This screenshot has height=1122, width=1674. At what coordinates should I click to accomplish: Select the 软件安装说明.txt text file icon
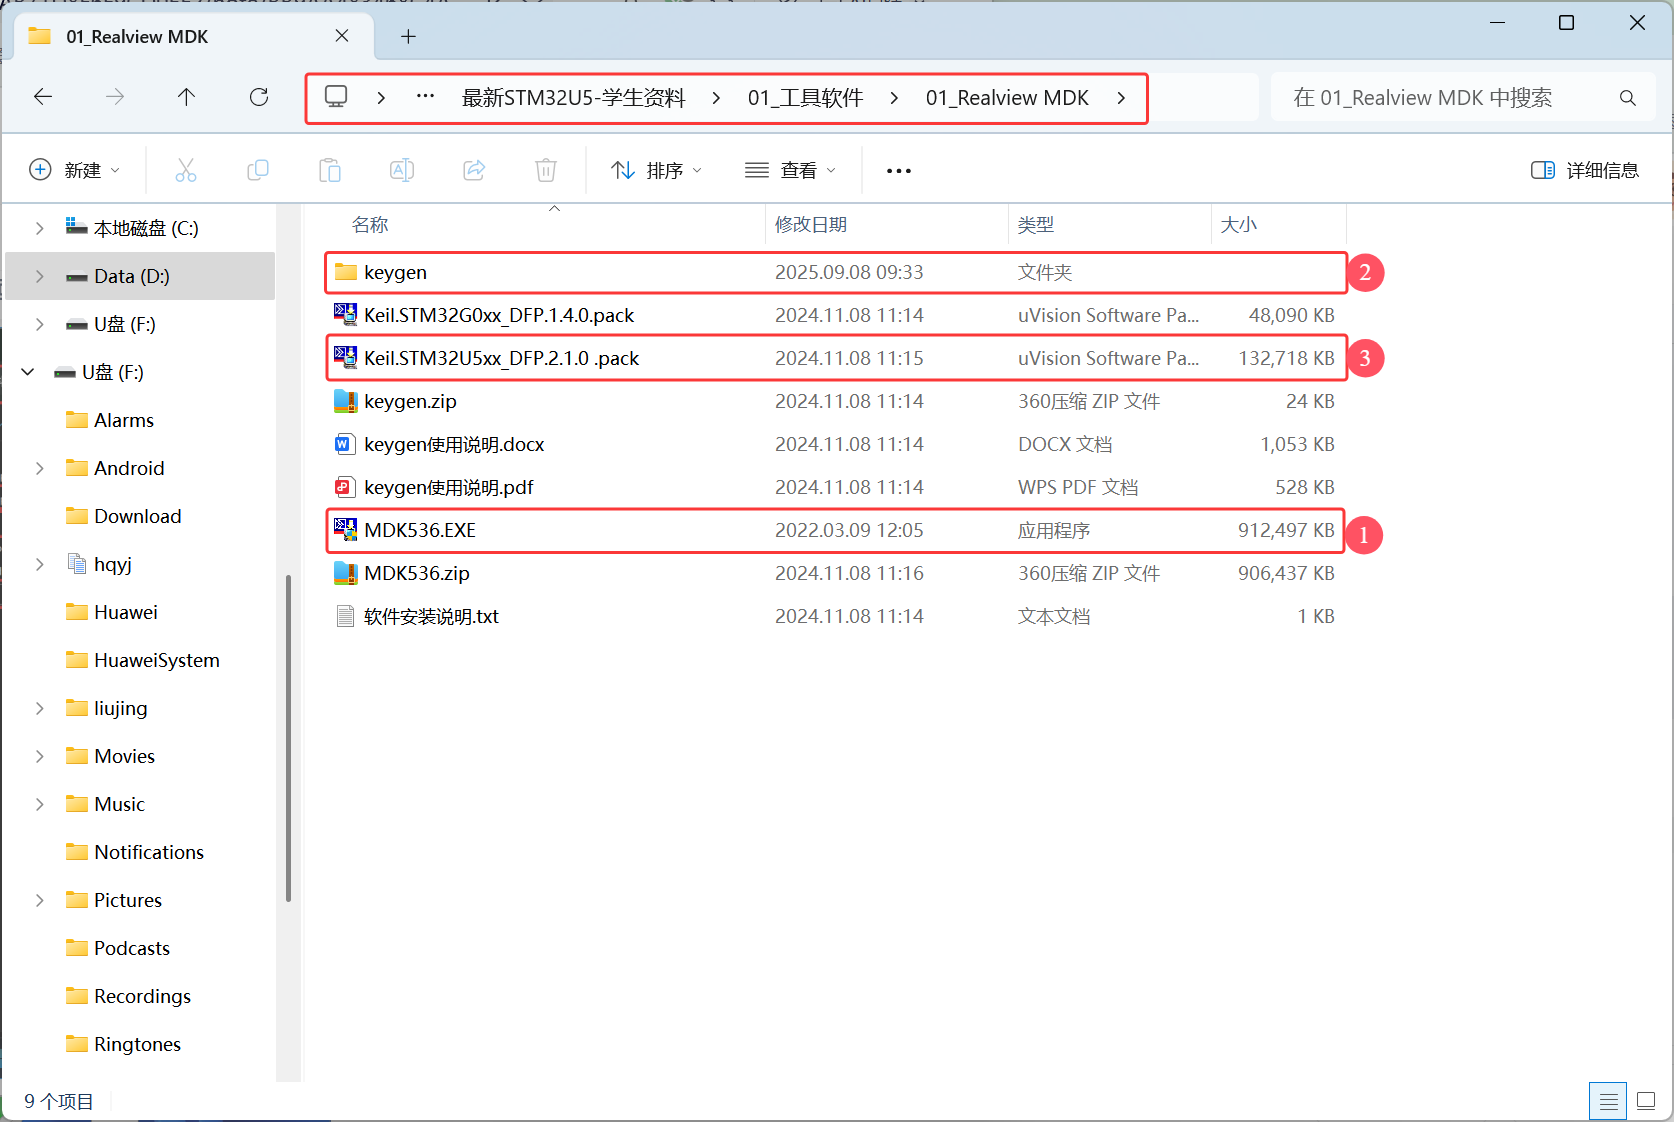(x=345, y=616)
